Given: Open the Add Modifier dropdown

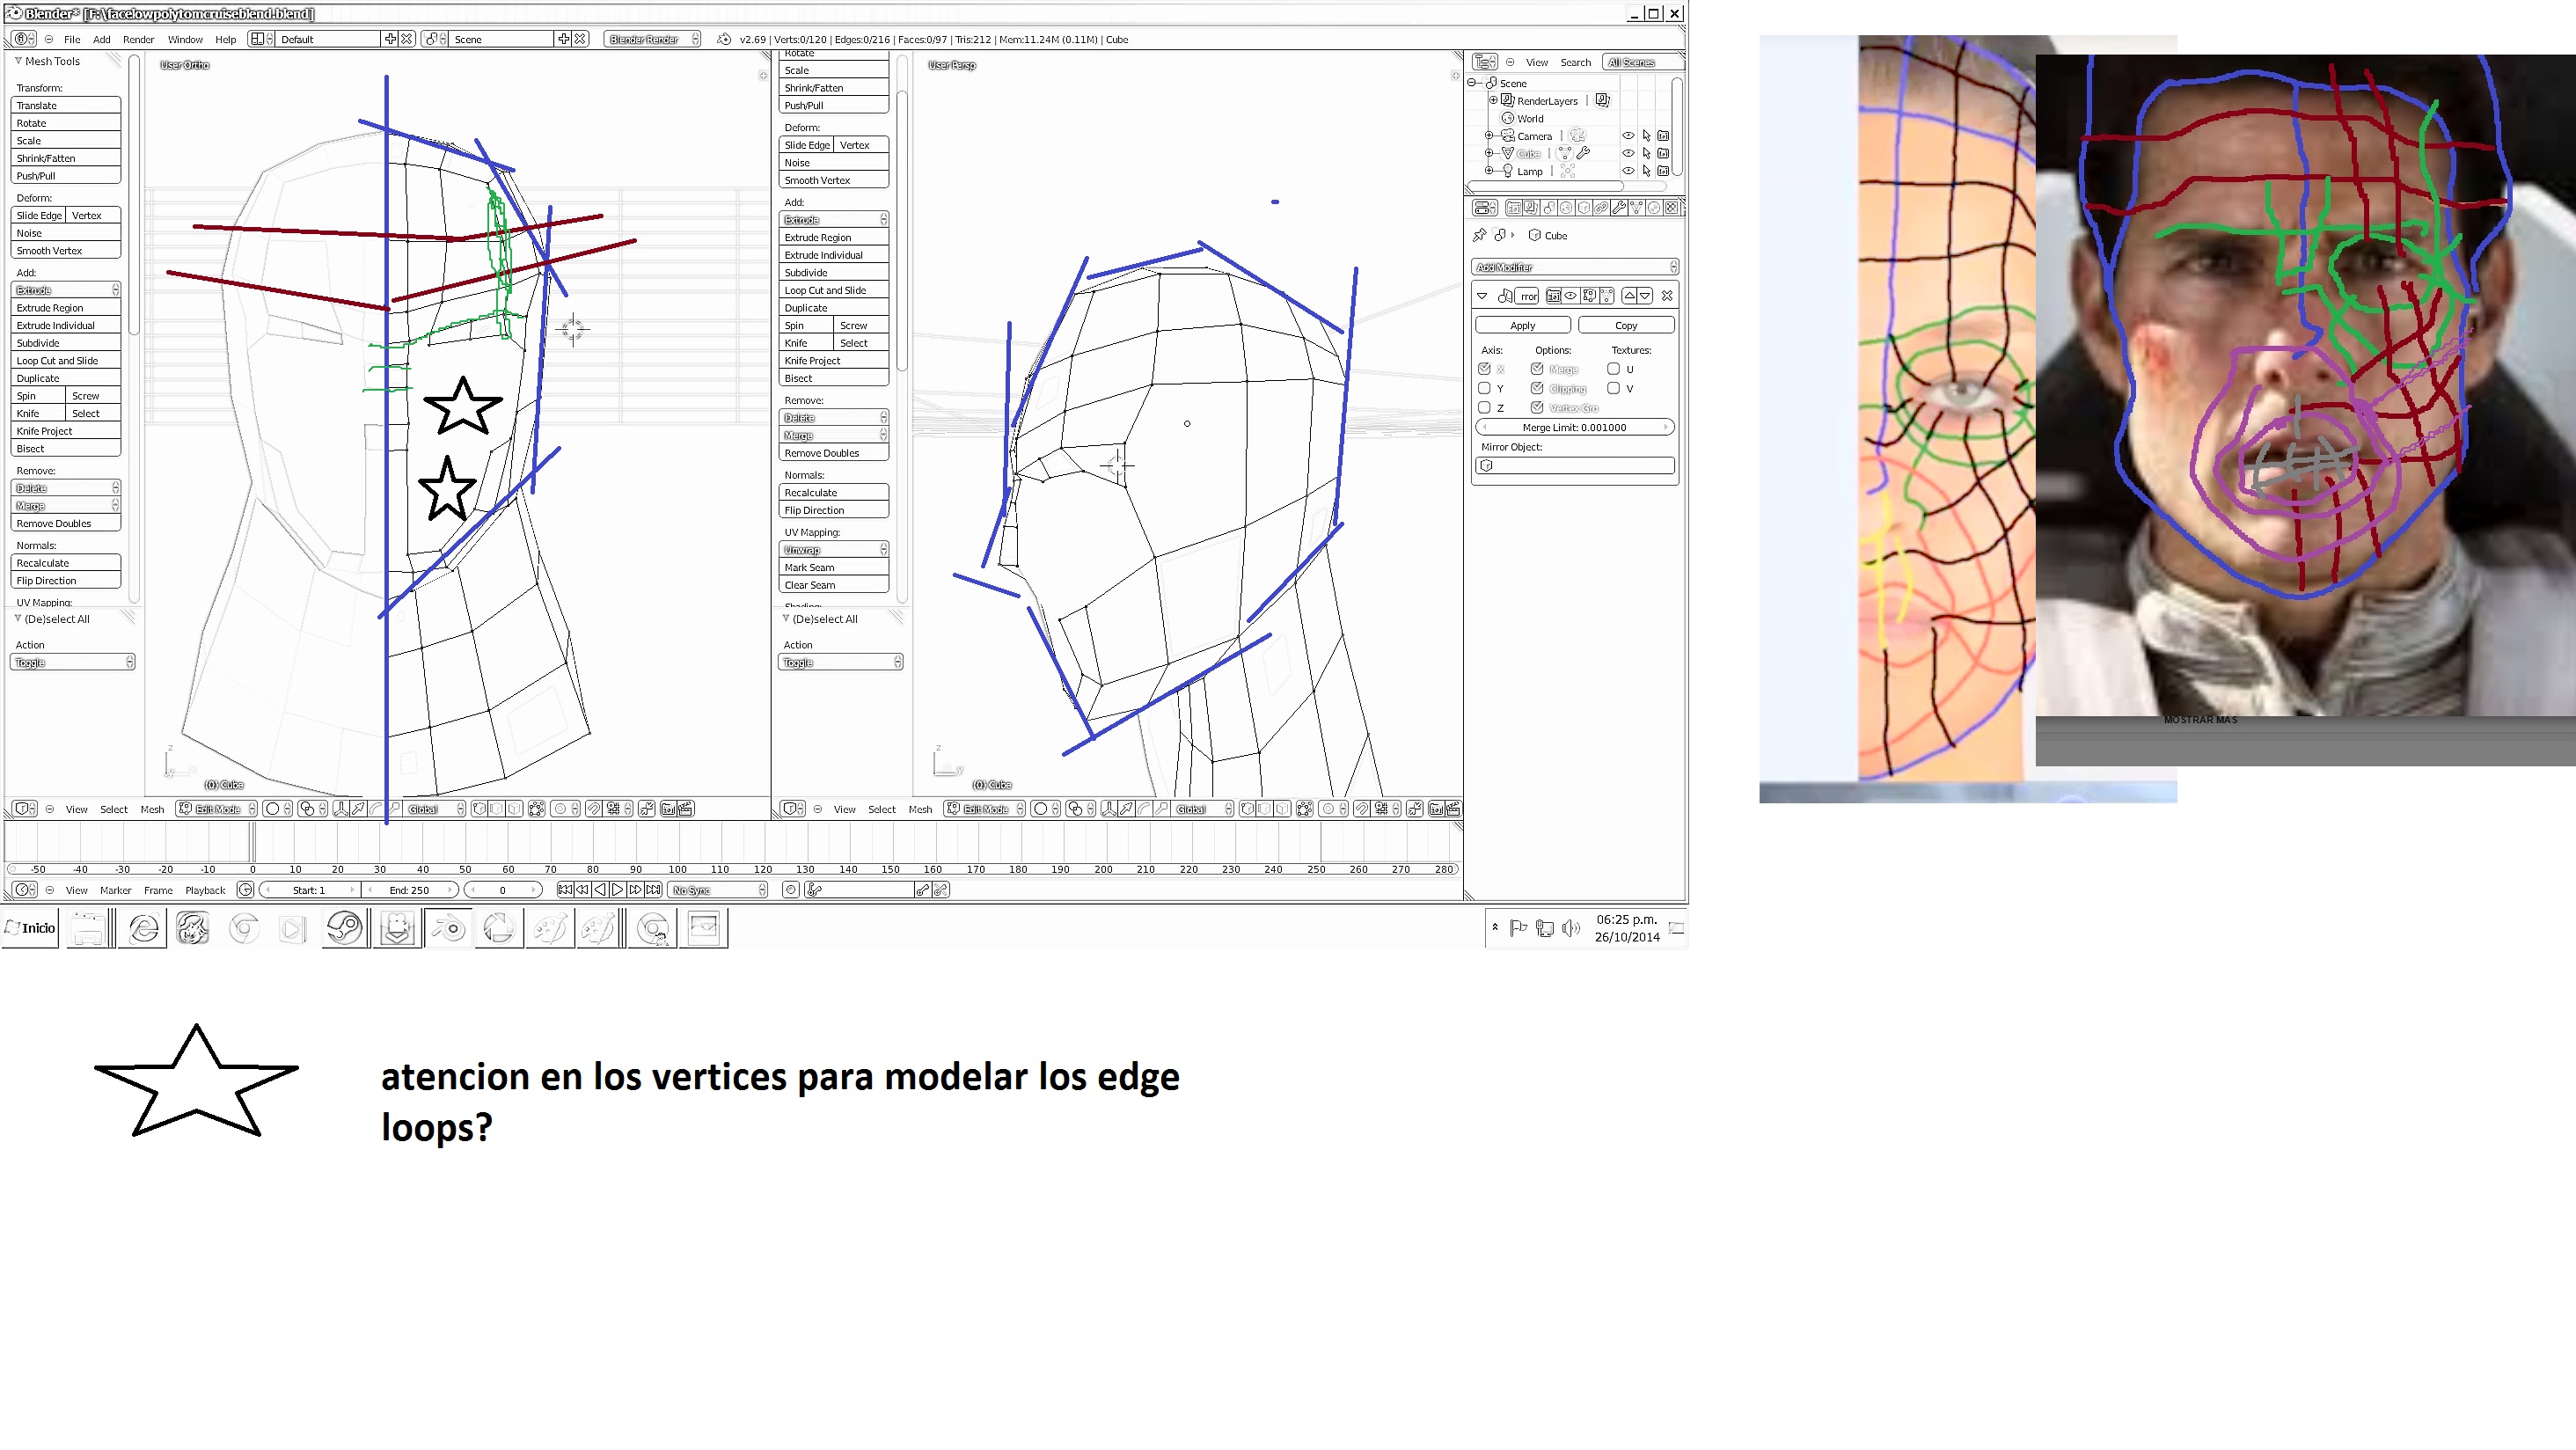Looking at the screenshot, I should point(1574,267).
